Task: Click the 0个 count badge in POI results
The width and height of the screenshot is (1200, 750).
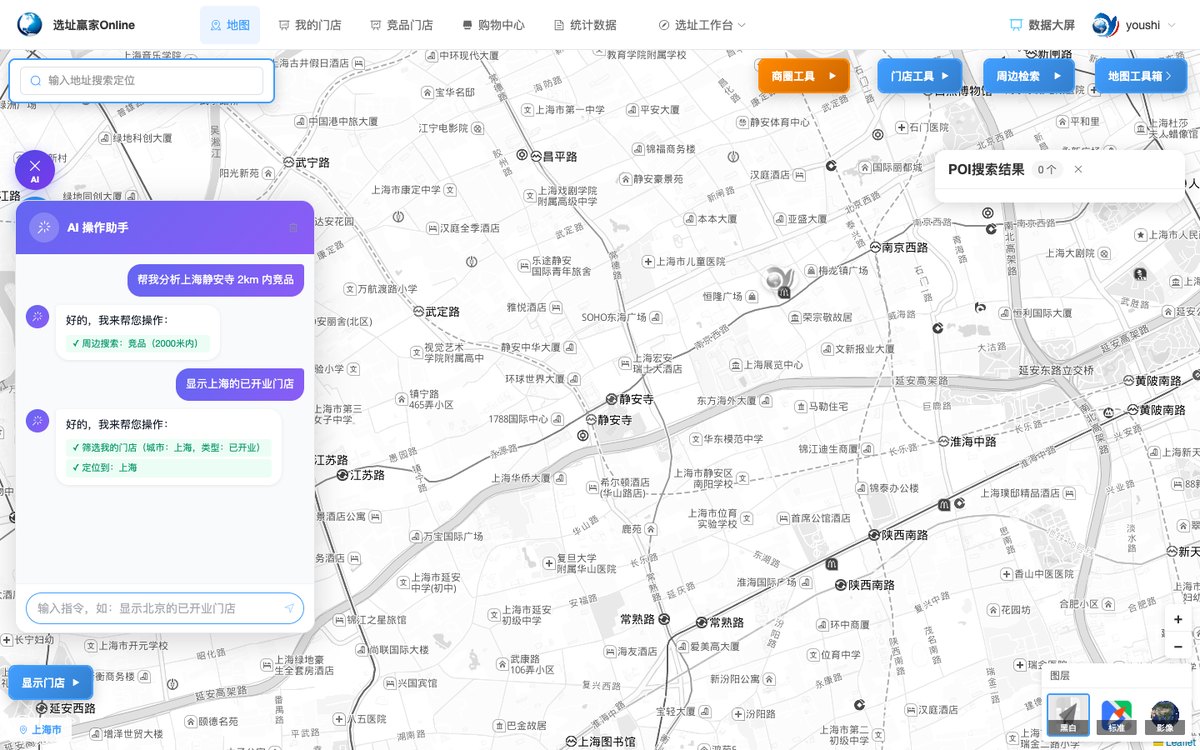Action: click(x=1047, y=169)
